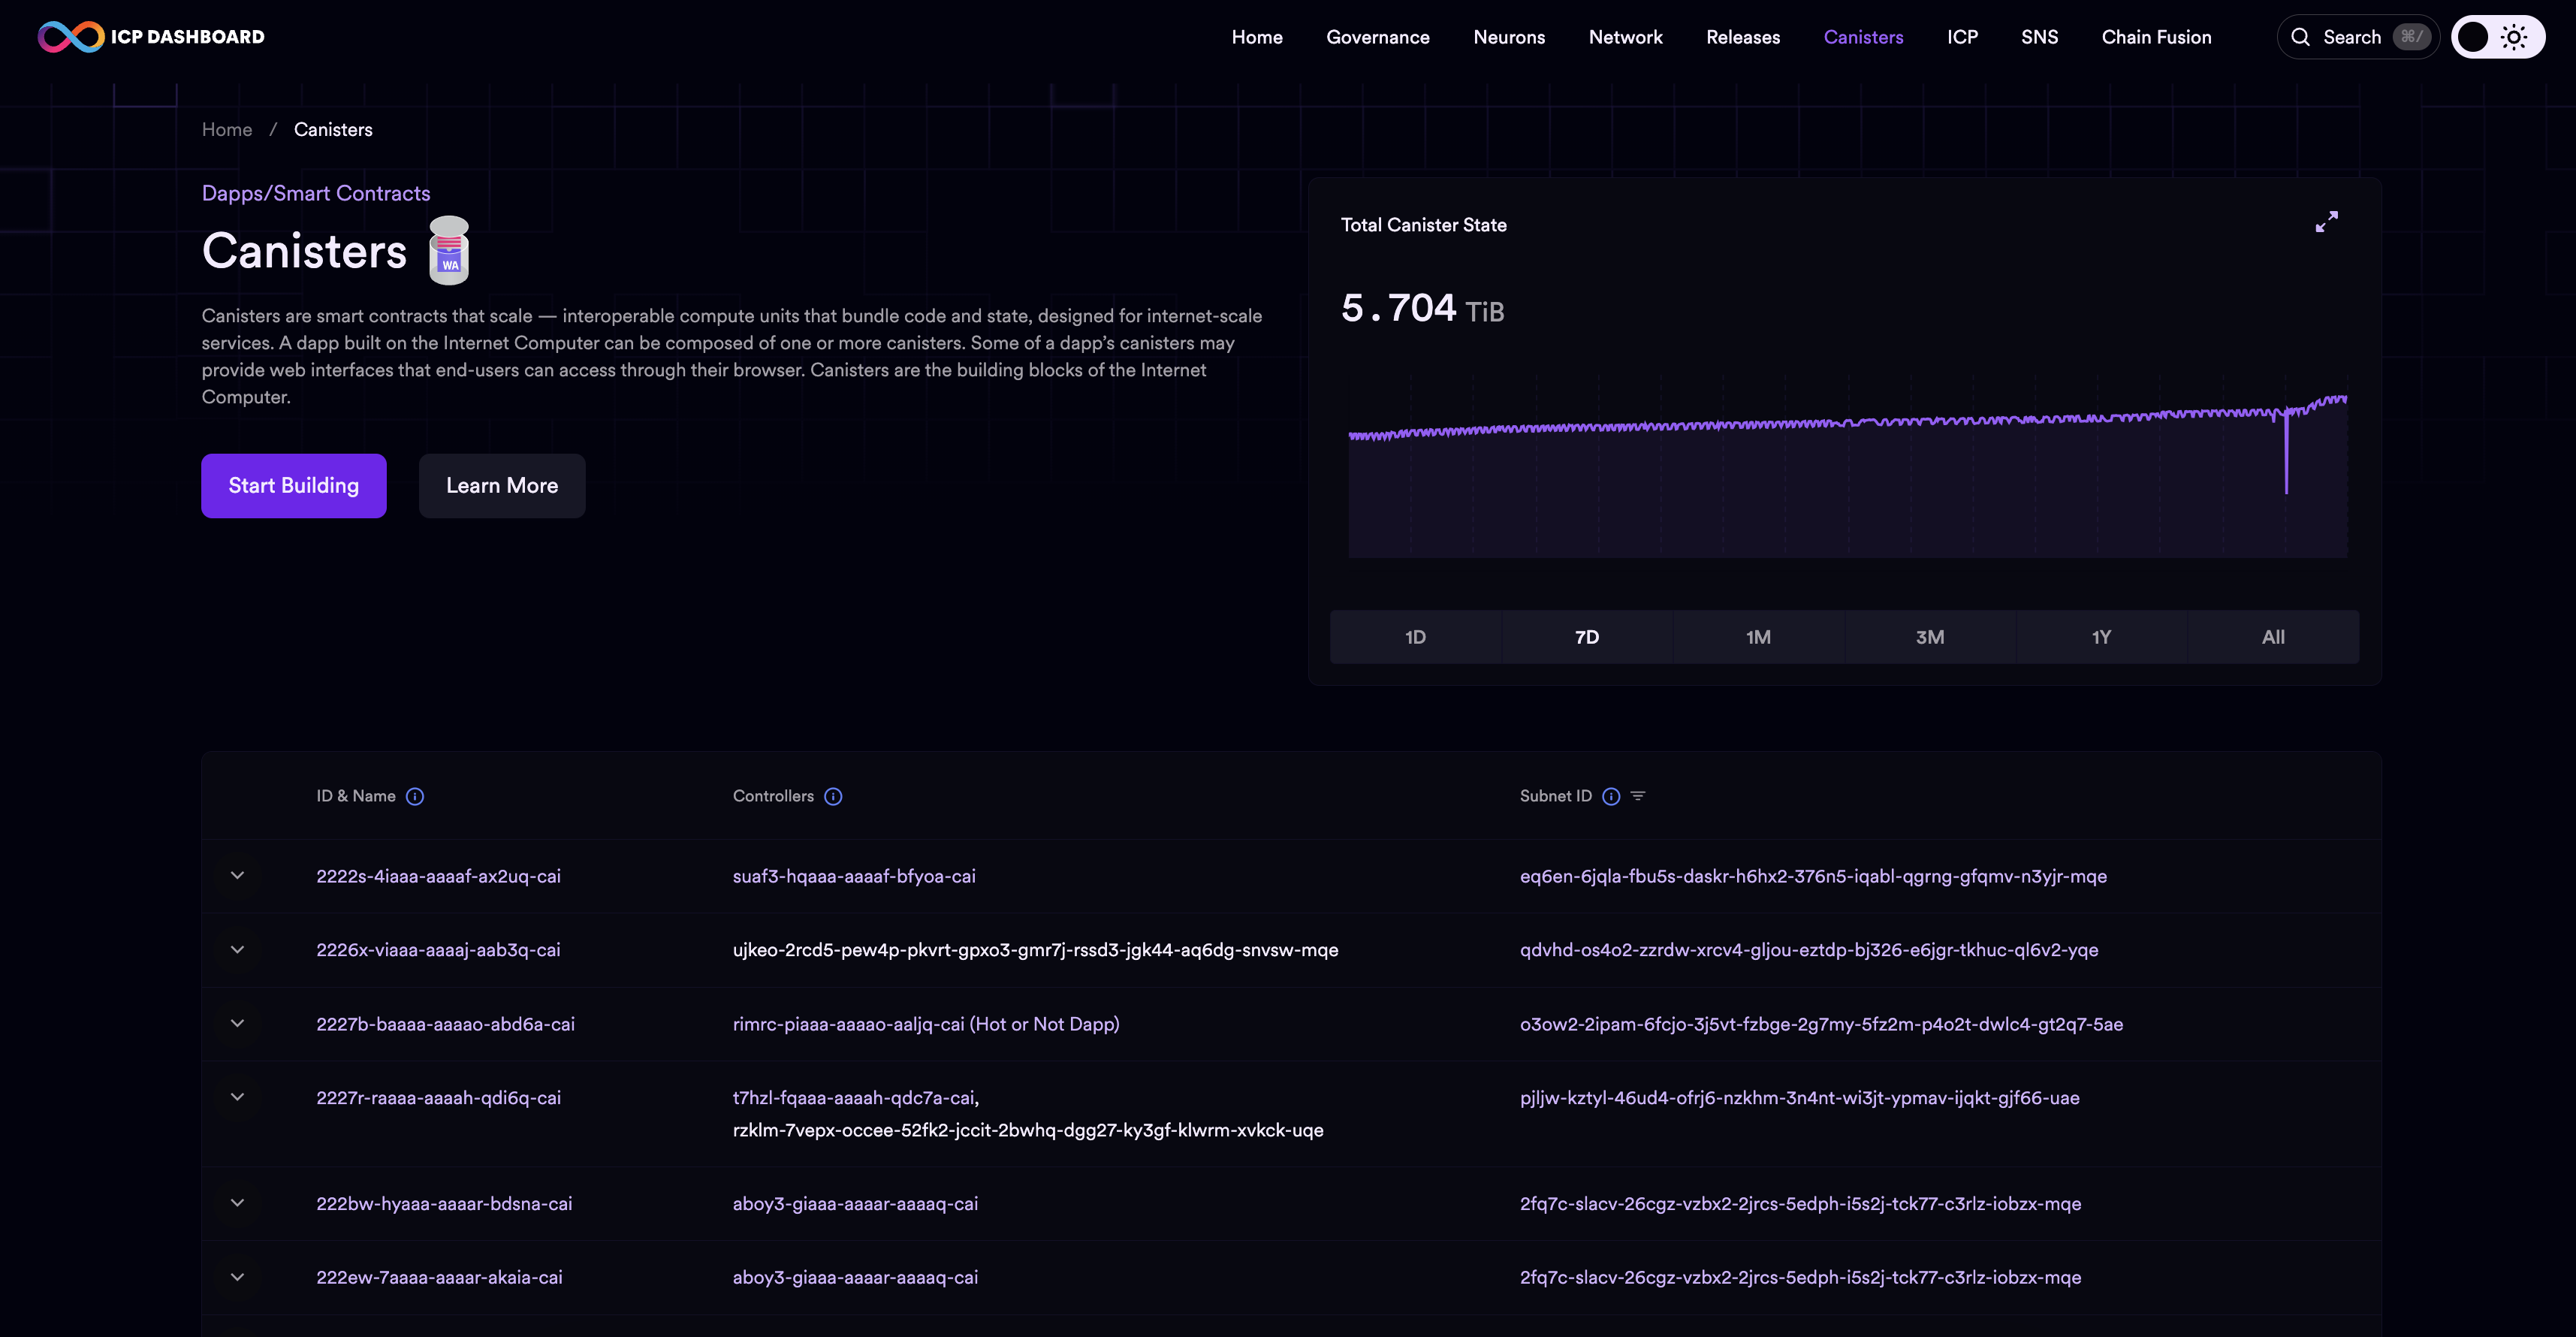The width and height of the screenshot is (2576, 1337).
Task: Open controller suaf3-hqaaa-aaaaf-bfyoa-cai
Action: click(x=854, y=876)
